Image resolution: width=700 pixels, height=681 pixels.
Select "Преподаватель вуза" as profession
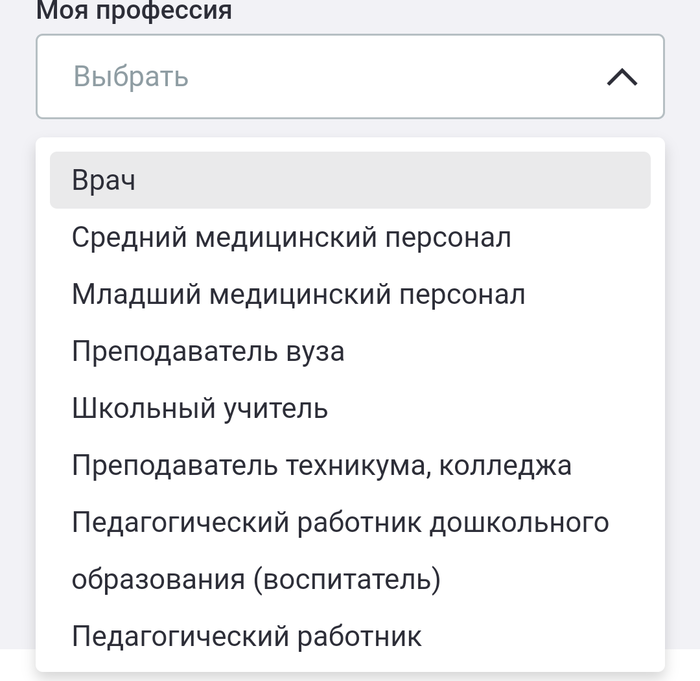pos(208,352)
